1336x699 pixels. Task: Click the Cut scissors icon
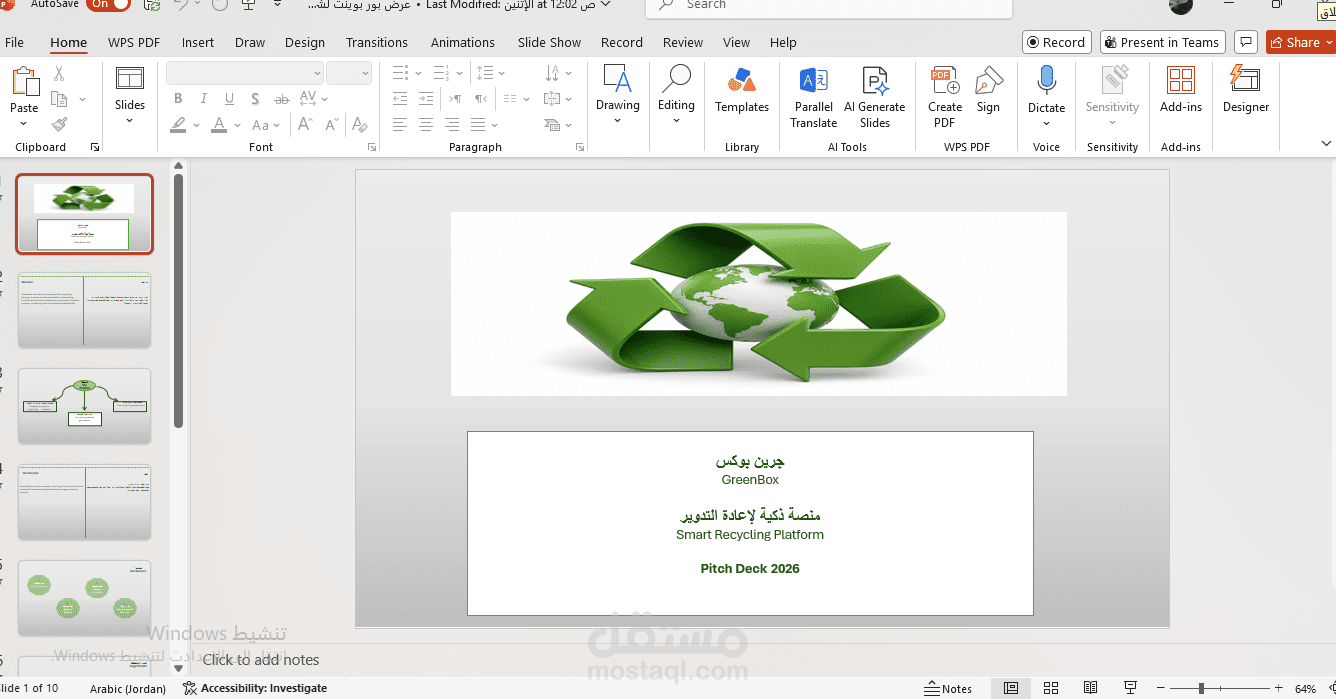coord(59,74)
